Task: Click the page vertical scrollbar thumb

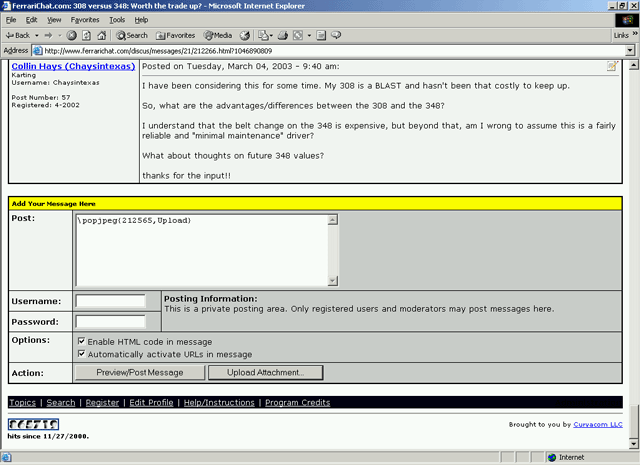Action: click(x=633, y=422)
